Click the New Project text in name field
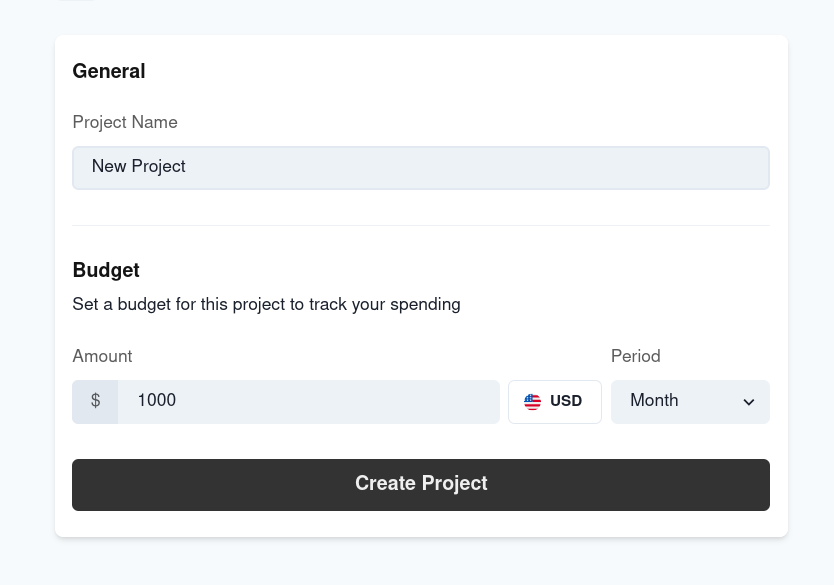Image resolution: width=834 pixels, height=585 pixels. tap(138, 166)
